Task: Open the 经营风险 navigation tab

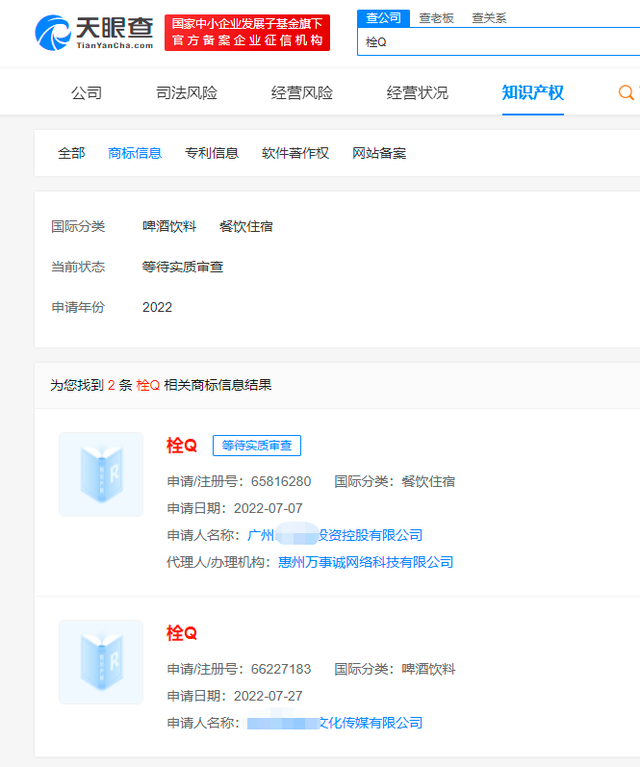Action: 302,92
